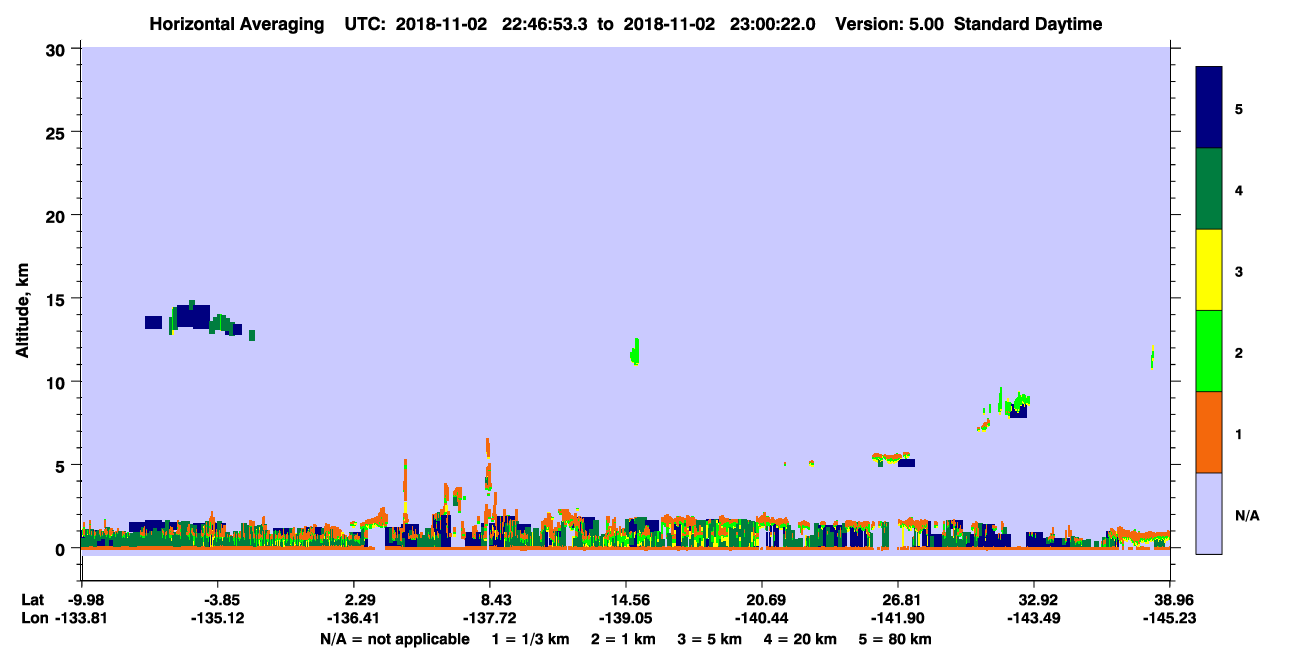The height and width of the screenshot is (667, 1300).
Task: Click the longitude label -143.49
Action: click(x=1034, y=619)
